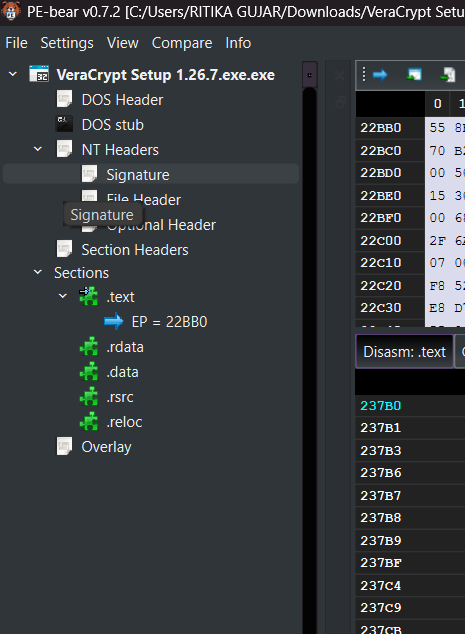This screenshot has width=465, height=634.
Task: Click hex row offset 22BB0
Action: [381, 128]
